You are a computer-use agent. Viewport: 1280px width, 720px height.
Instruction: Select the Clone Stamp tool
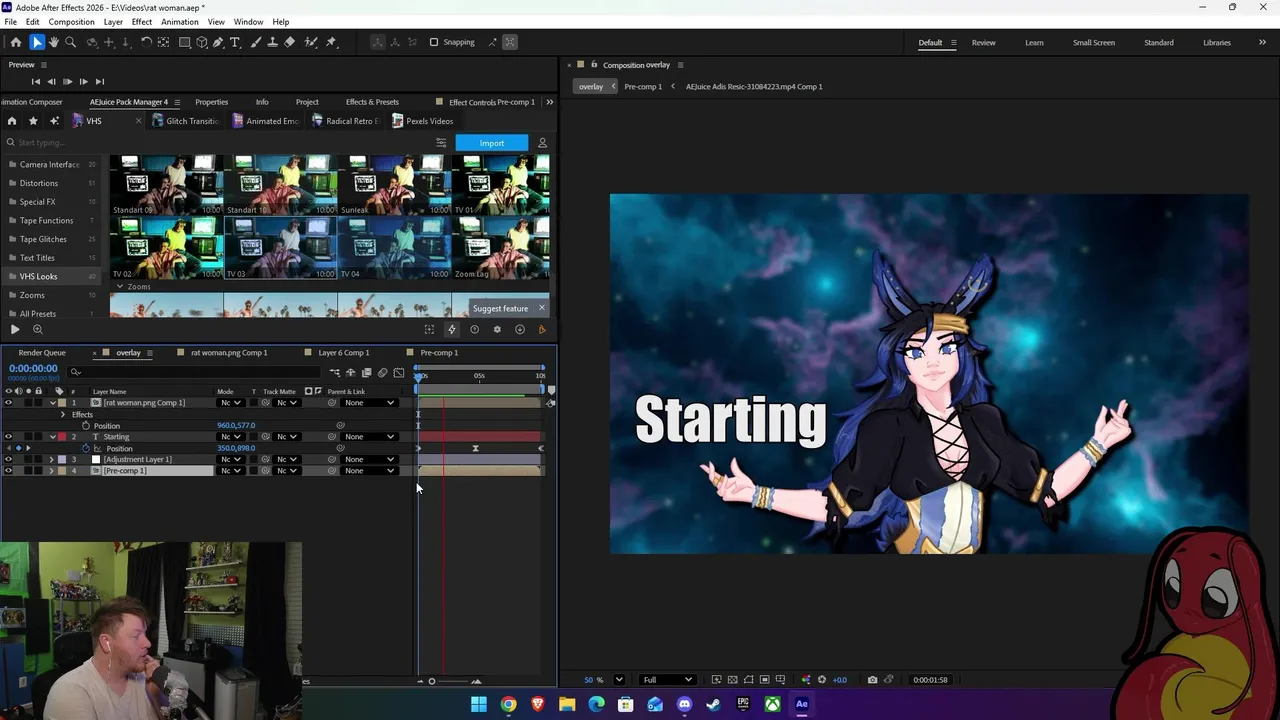(x=273, y=42)
